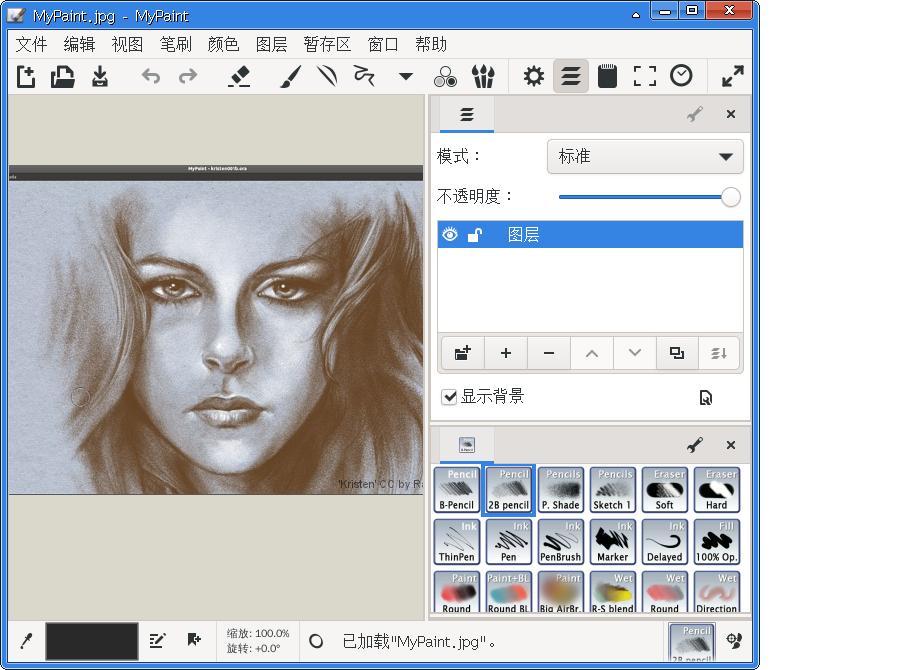Toggle visibility eye of 图层 layer
This screenshot has width=909, height=670.
tap(450, 235)
